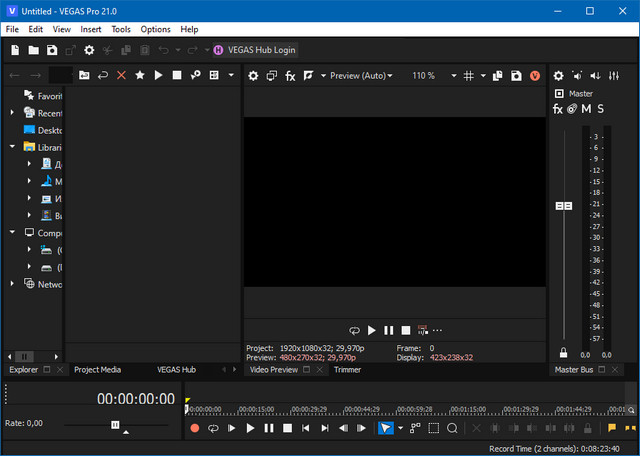Click the Save Snapshot to File icon
640x456 pixels.
[x=516, y=76]
